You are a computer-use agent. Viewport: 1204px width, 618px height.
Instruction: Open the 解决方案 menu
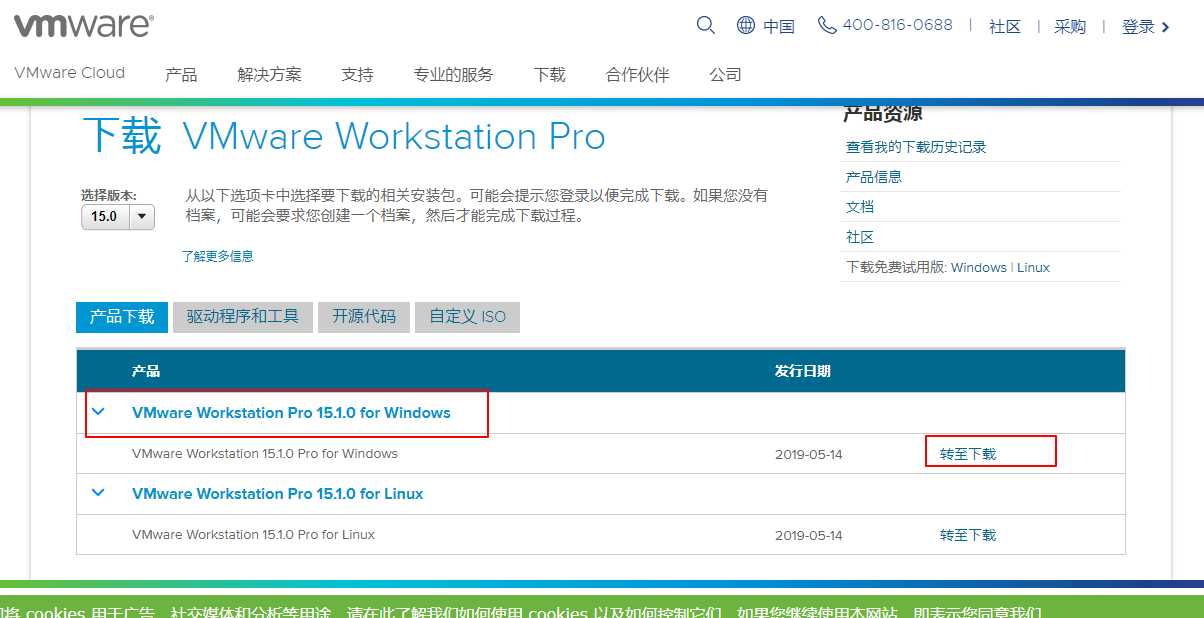coord(270,75)
